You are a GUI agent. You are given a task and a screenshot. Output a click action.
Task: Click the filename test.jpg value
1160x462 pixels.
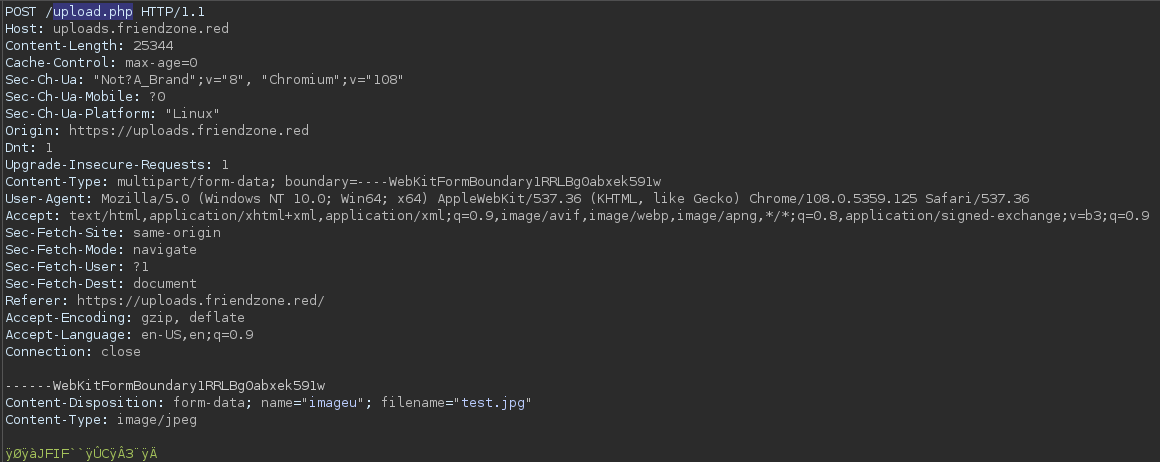pyautogui.click(x=493, y=404)
